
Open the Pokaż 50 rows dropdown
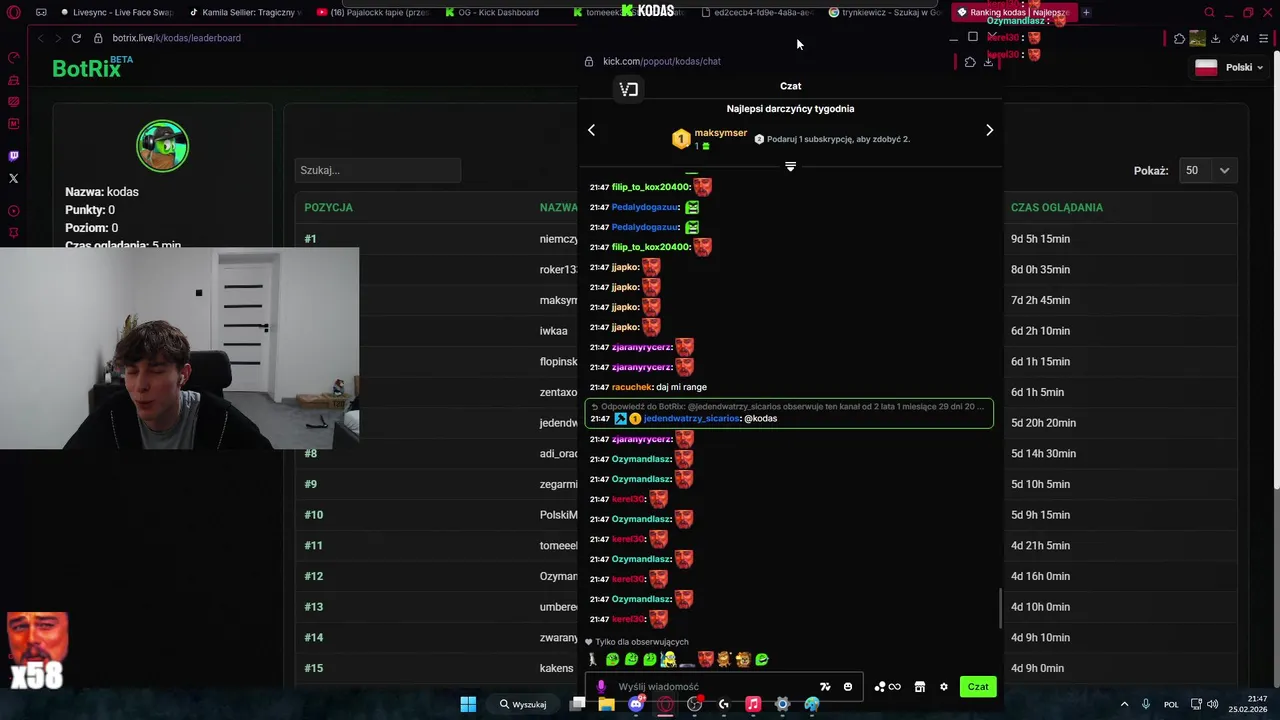pos(1208,170)
